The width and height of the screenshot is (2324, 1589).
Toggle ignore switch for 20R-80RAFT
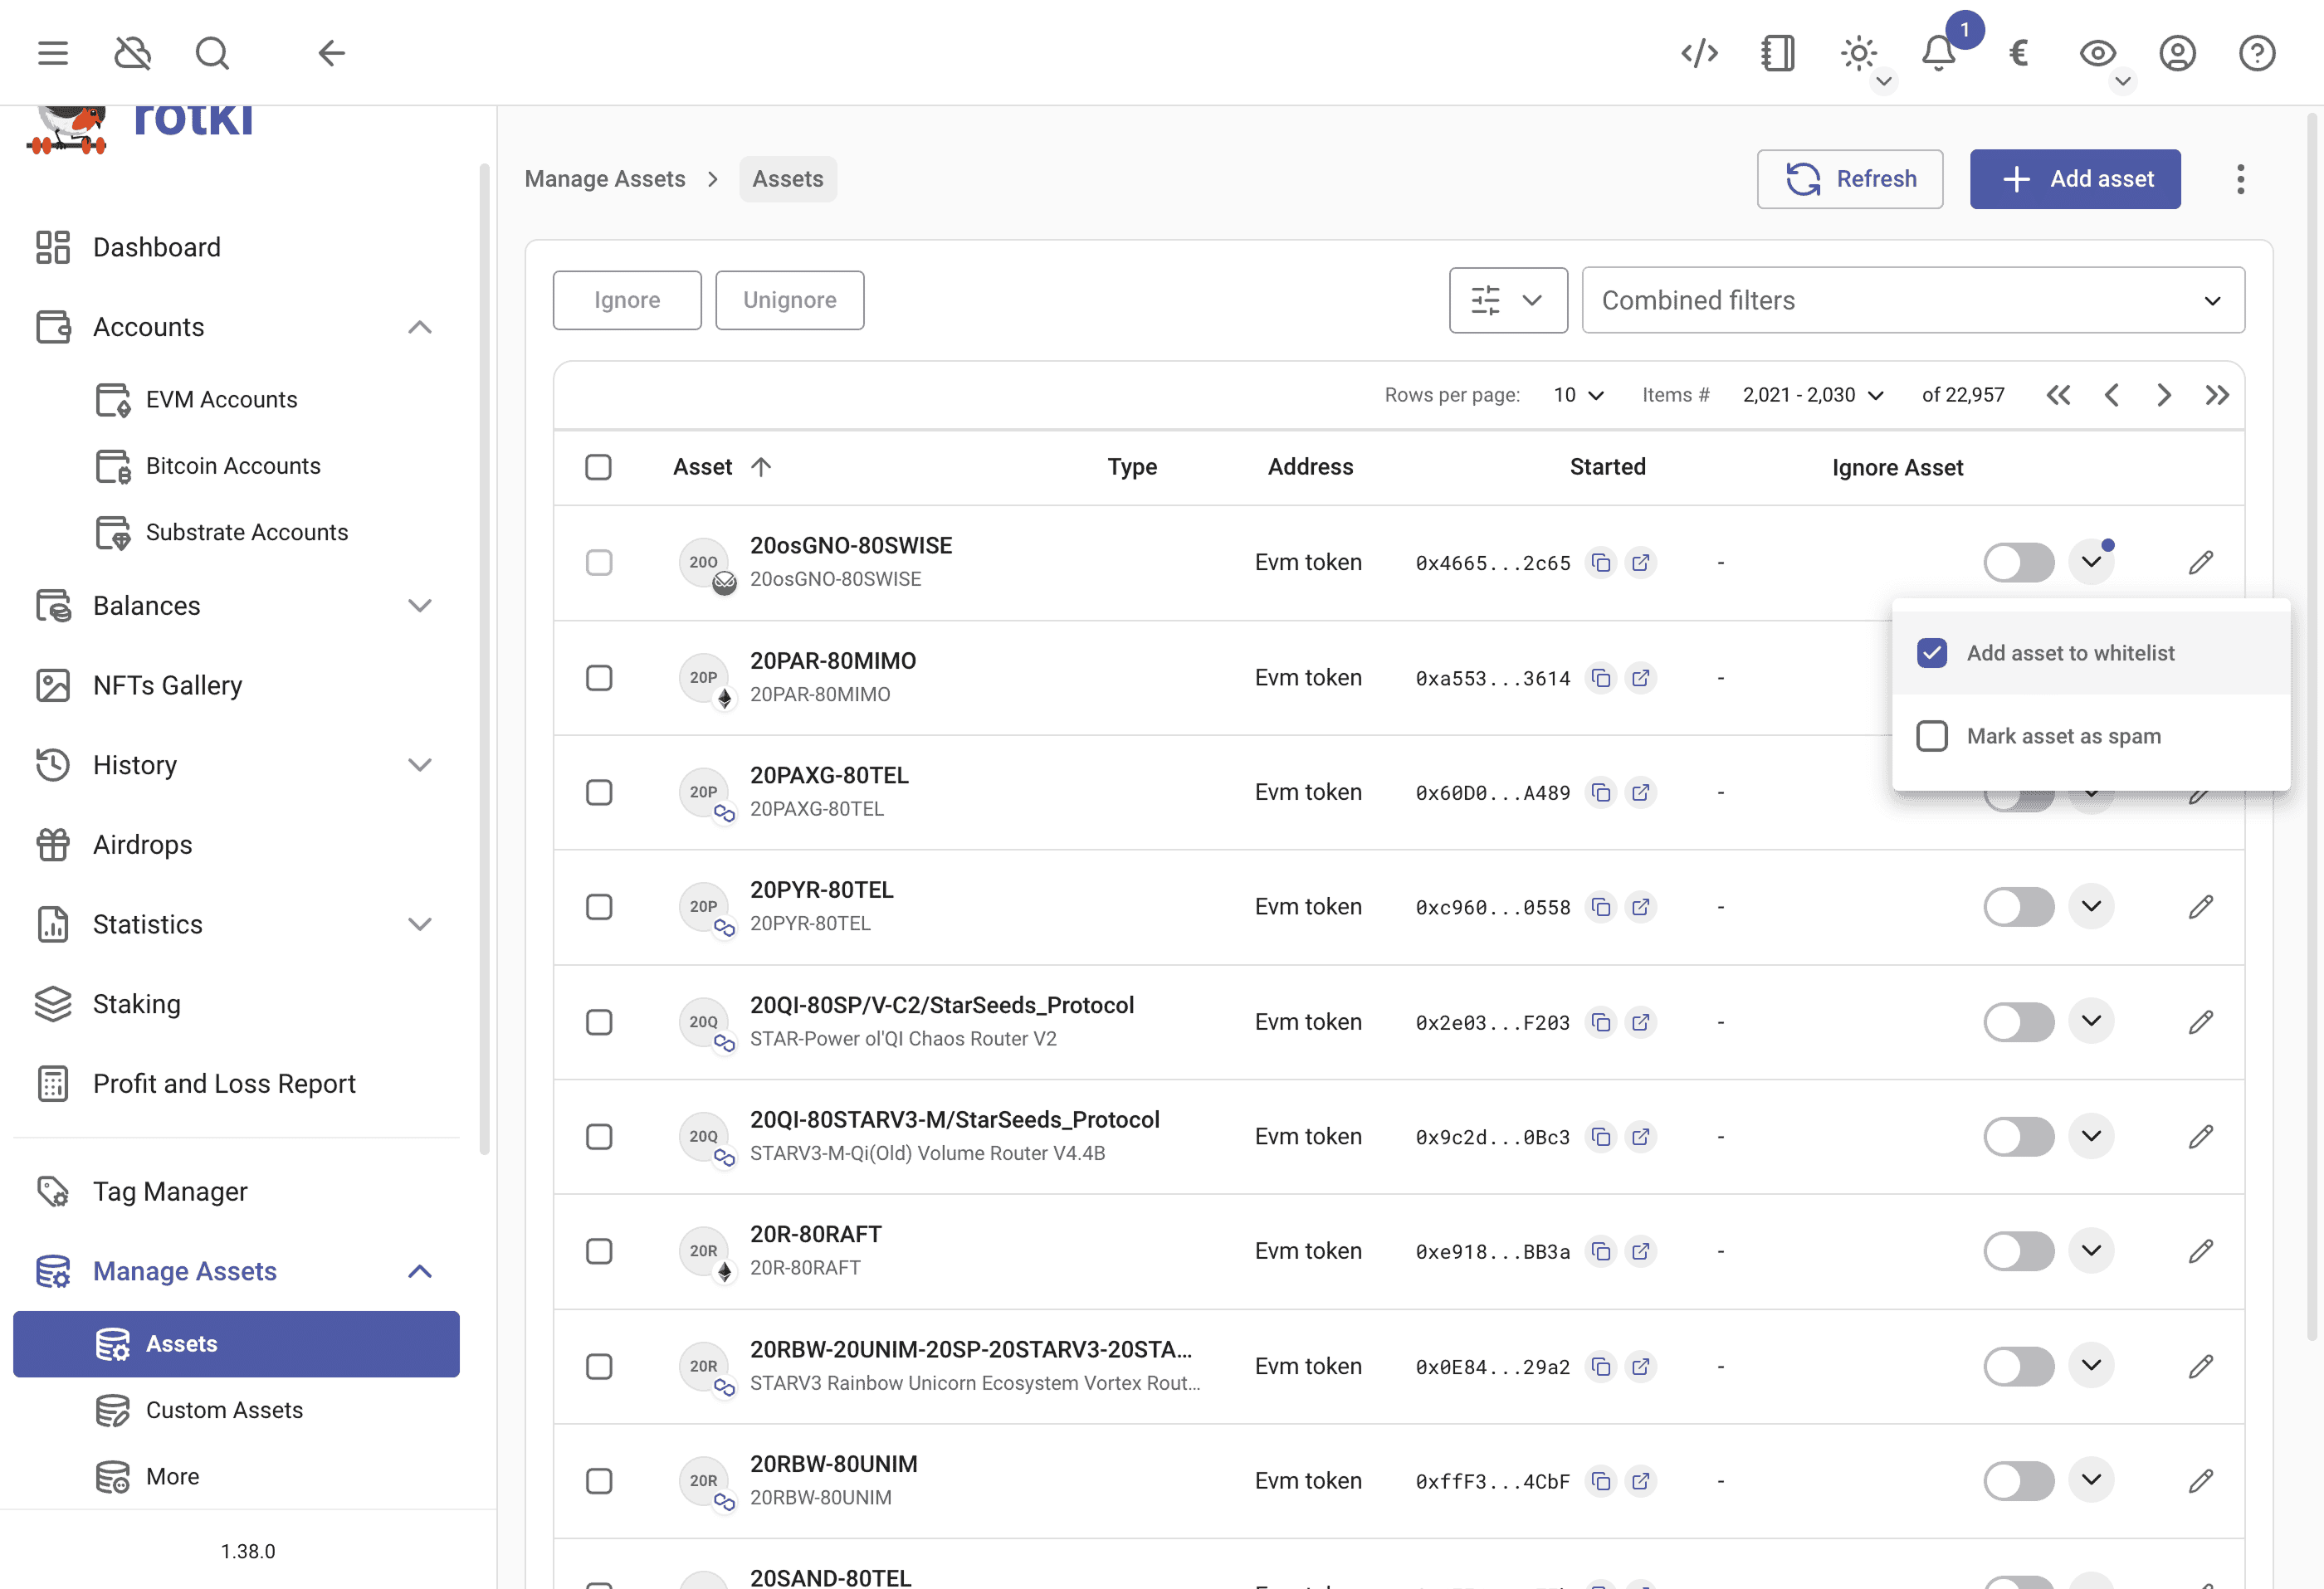pyautogui.click(x=2019, y=1251)
